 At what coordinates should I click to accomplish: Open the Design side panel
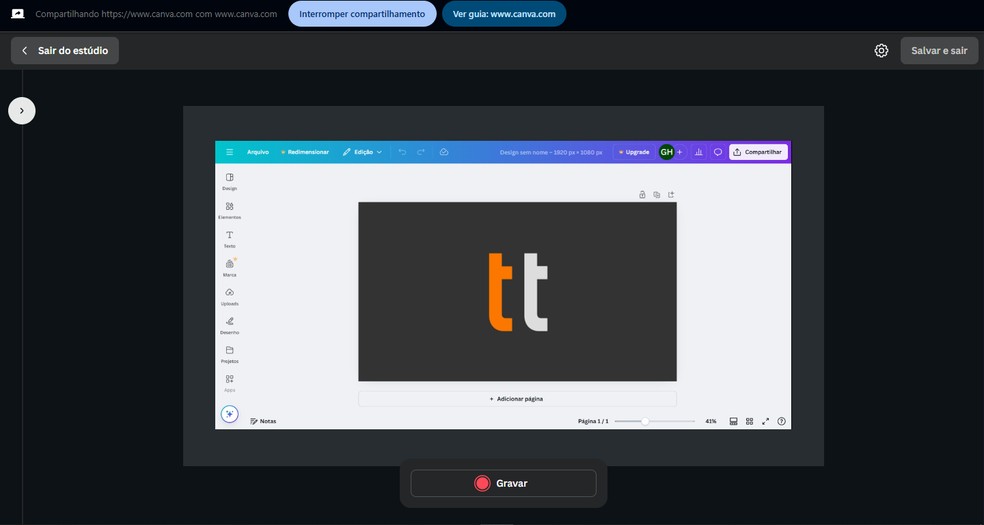point(230,181)
